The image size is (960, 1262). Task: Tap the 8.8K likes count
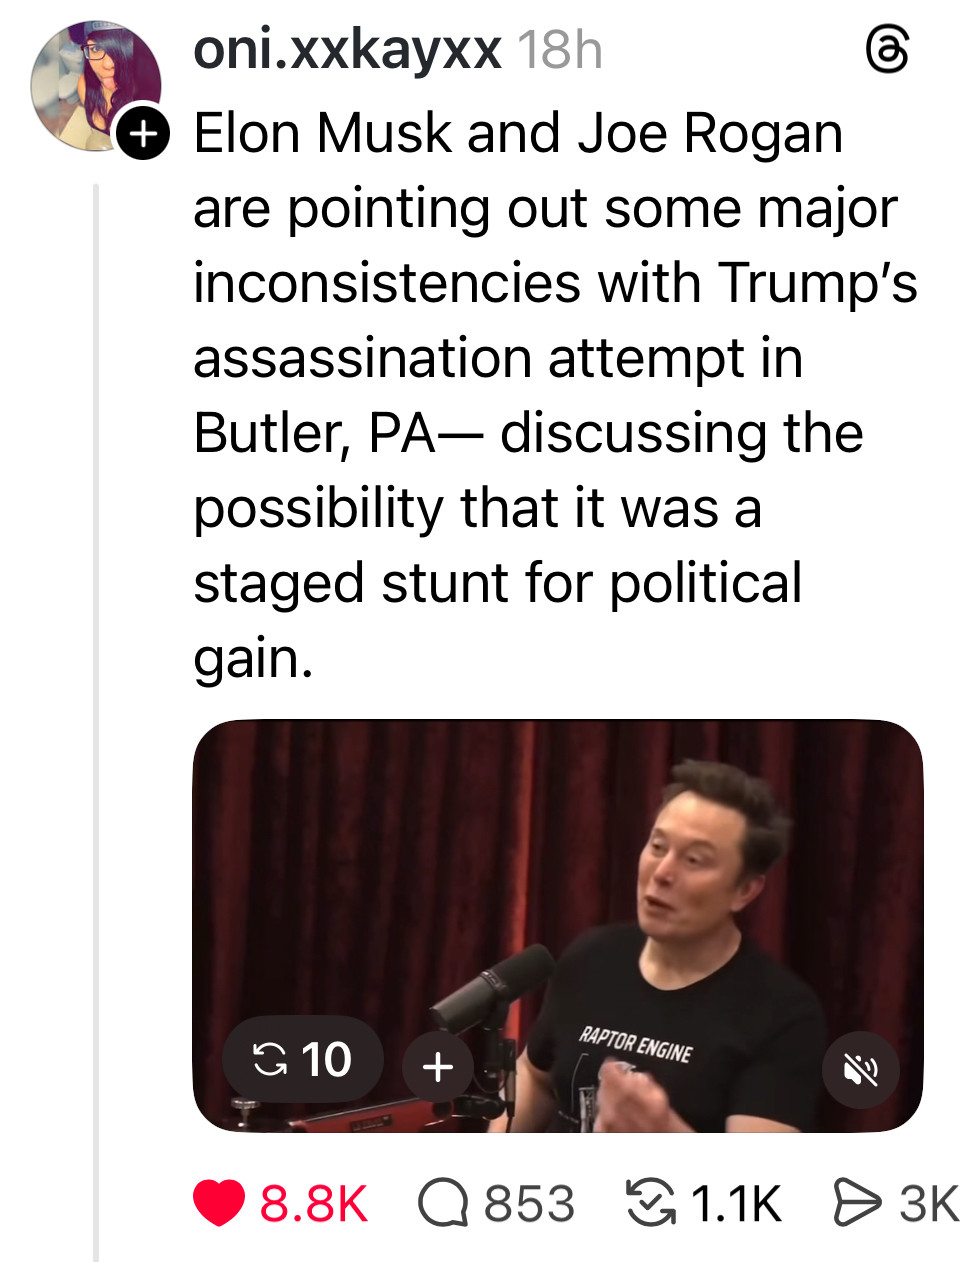314,1204
